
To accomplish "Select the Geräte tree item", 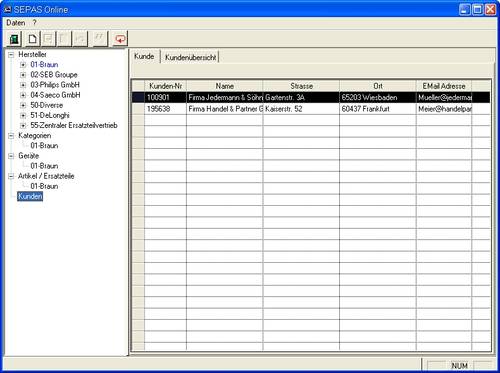I will (x=29, y=156).
